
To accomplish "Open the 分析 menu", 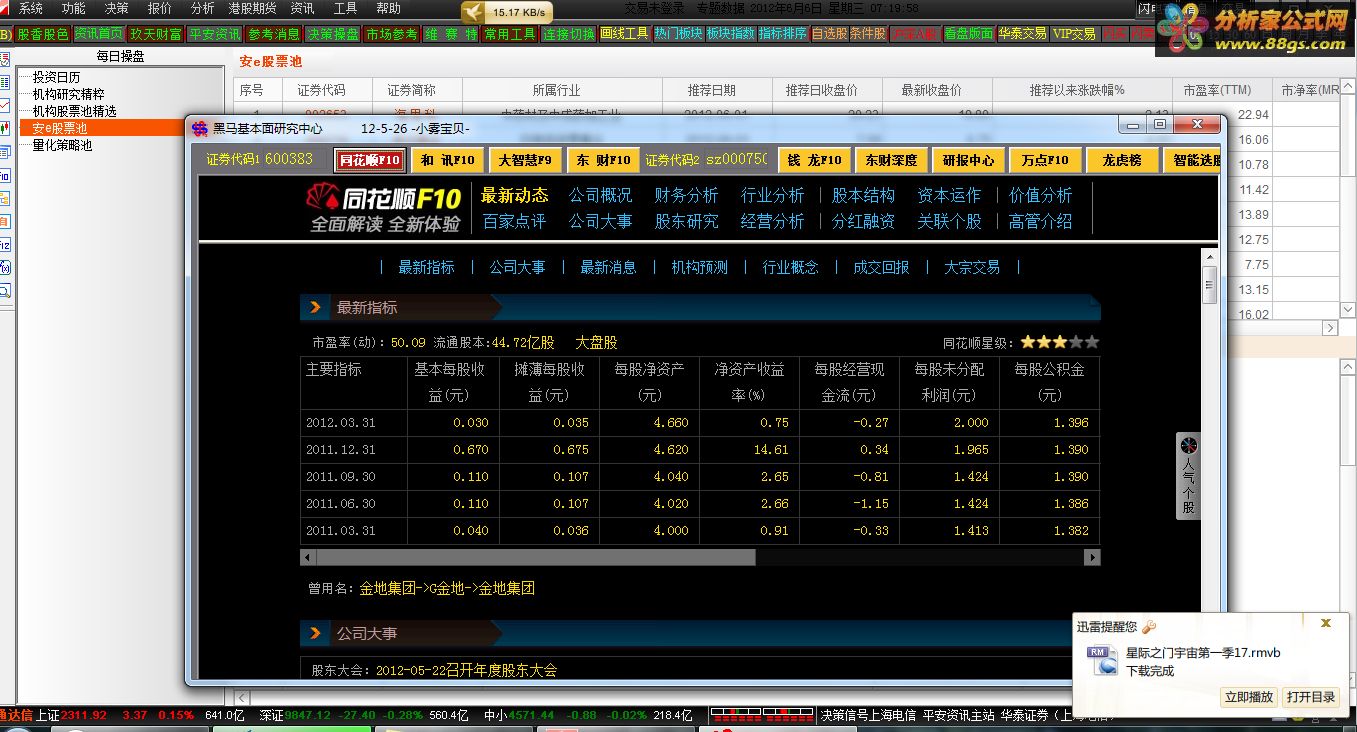I will 203,8.
